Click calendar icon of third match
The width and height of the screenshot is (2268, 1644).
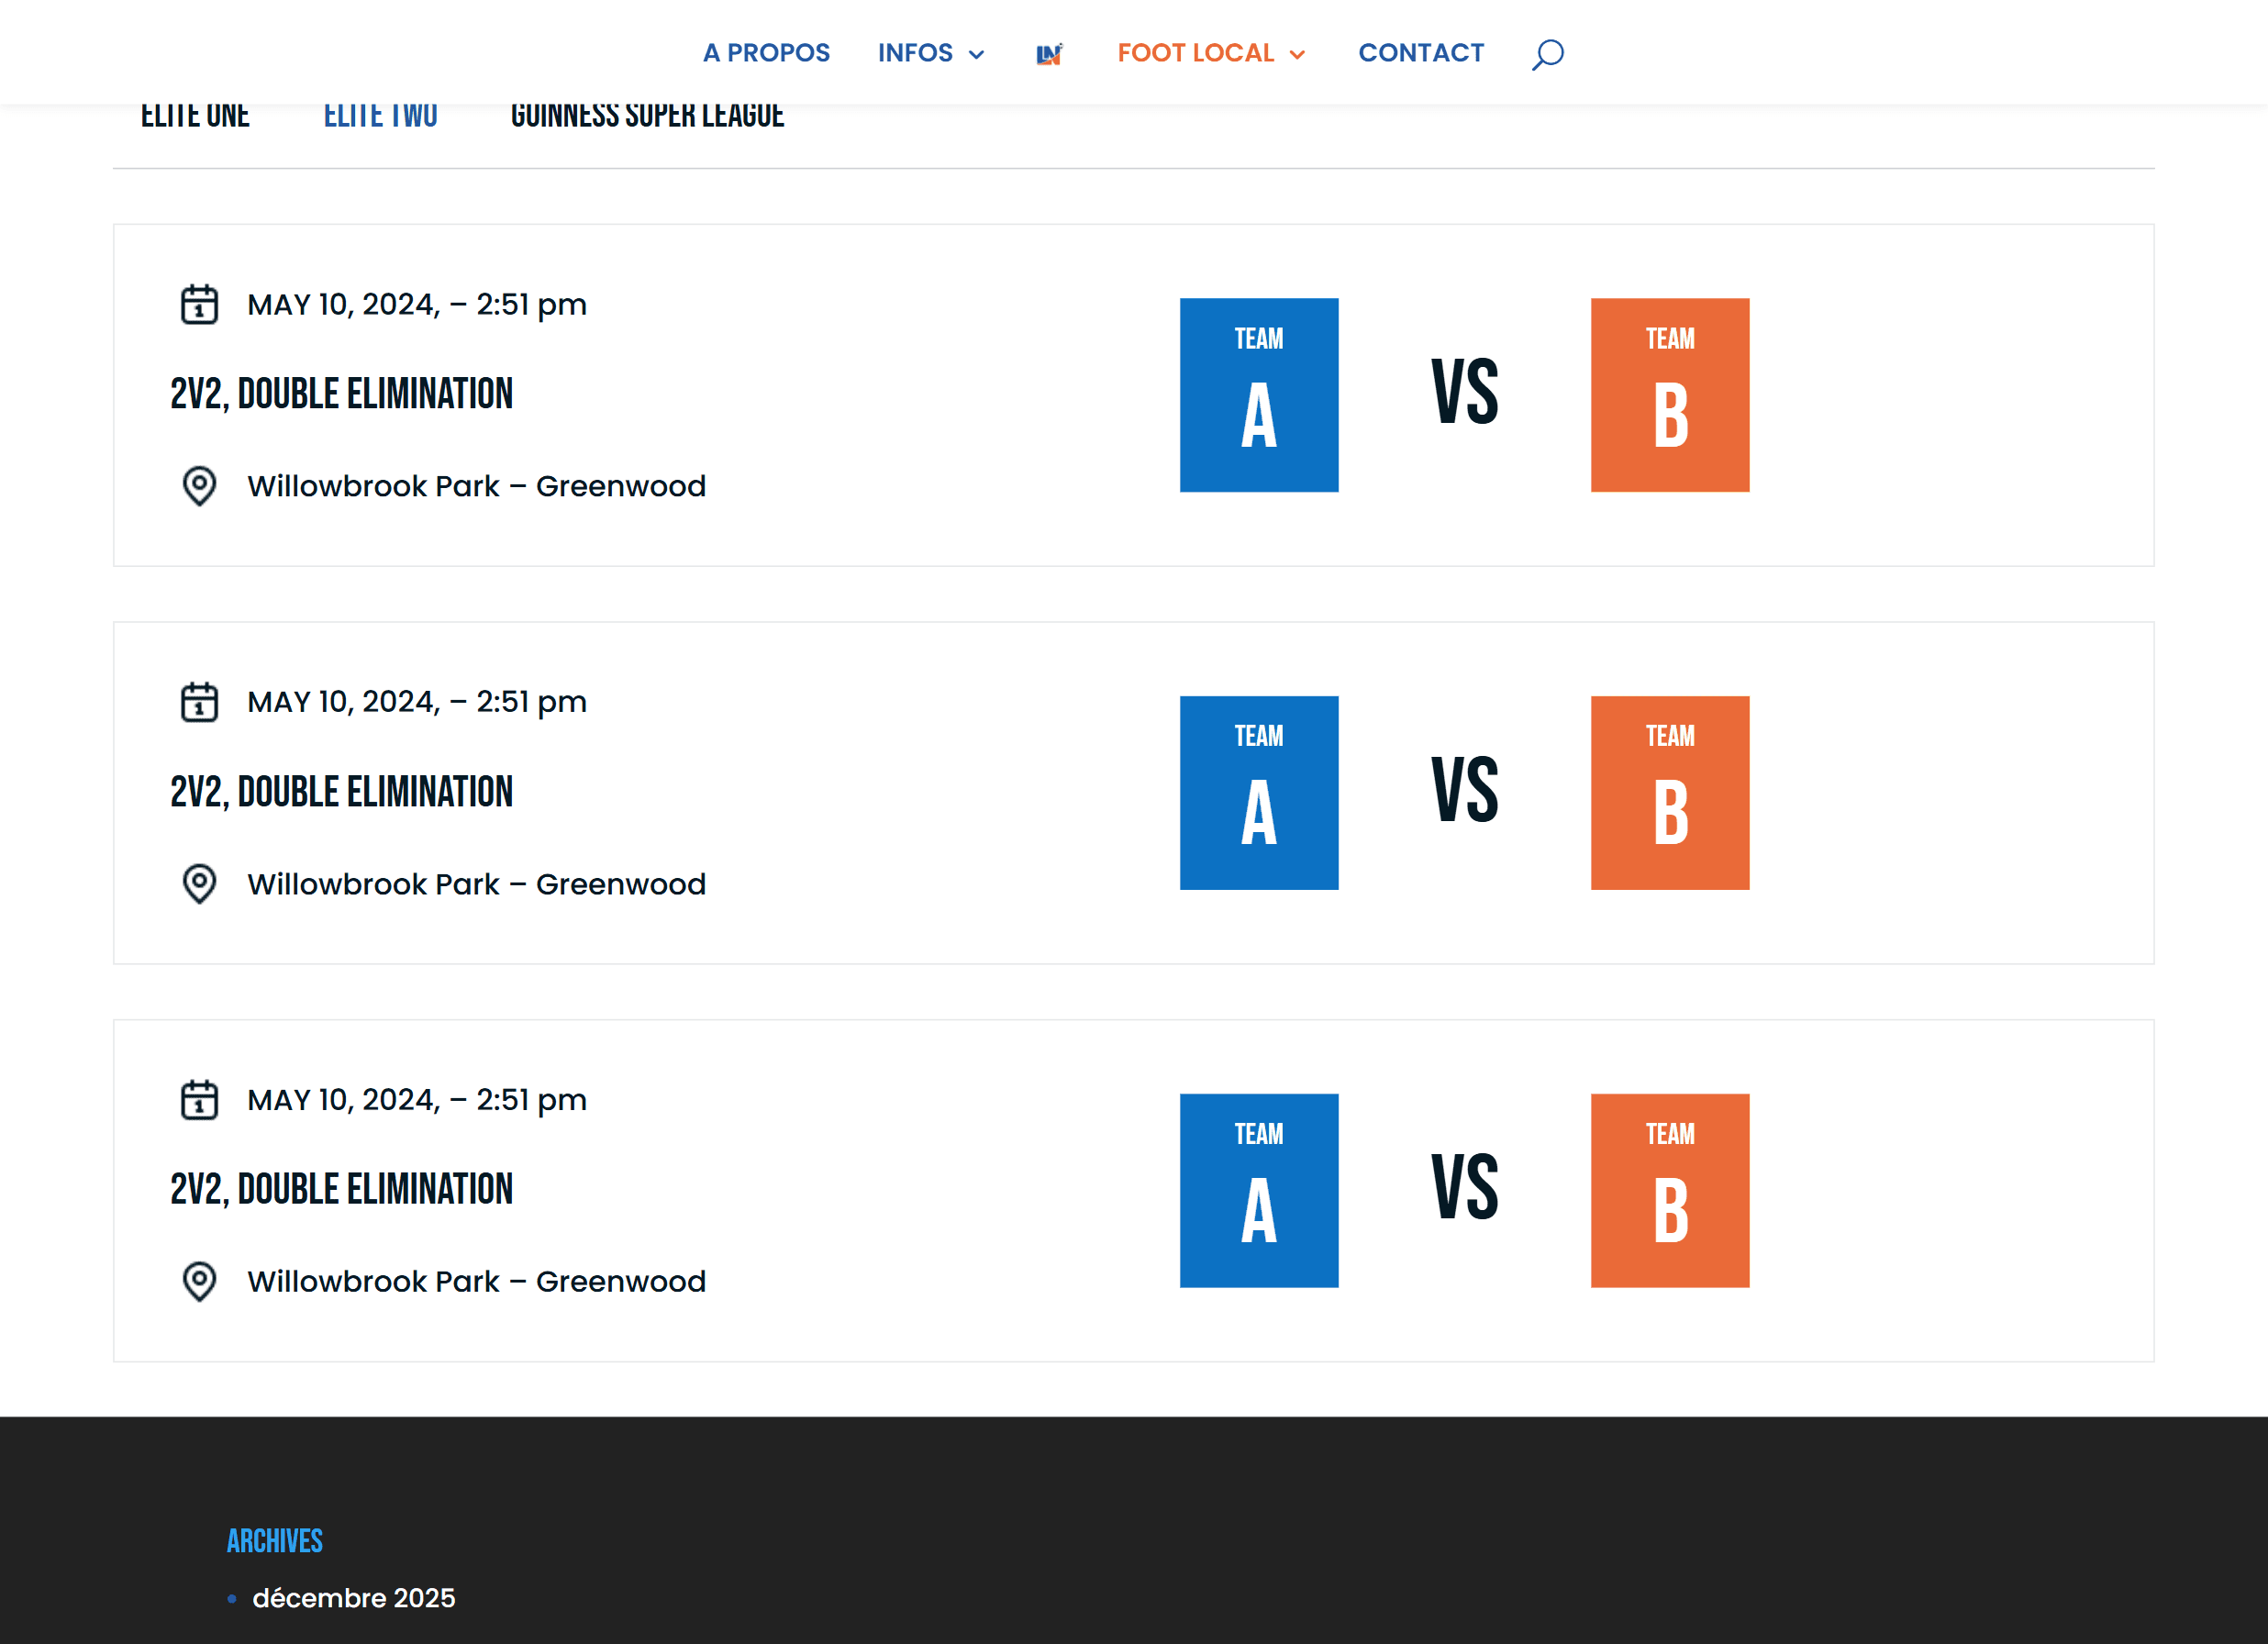[199, 1100]
